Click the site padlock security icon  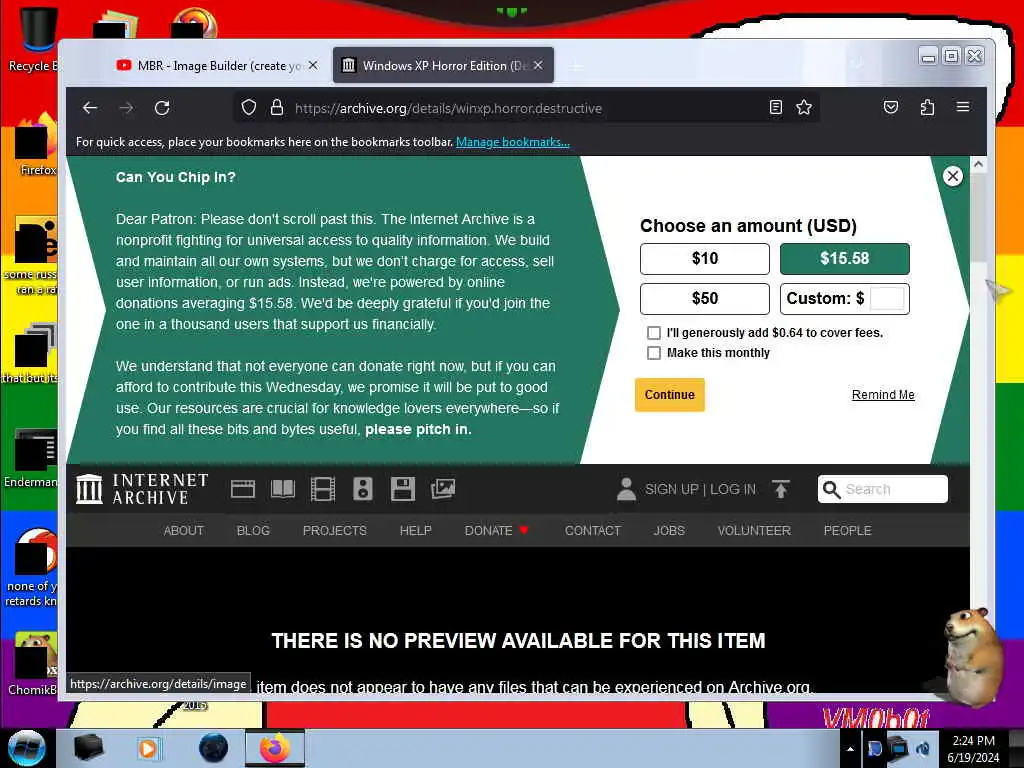[x=277, y=107]
